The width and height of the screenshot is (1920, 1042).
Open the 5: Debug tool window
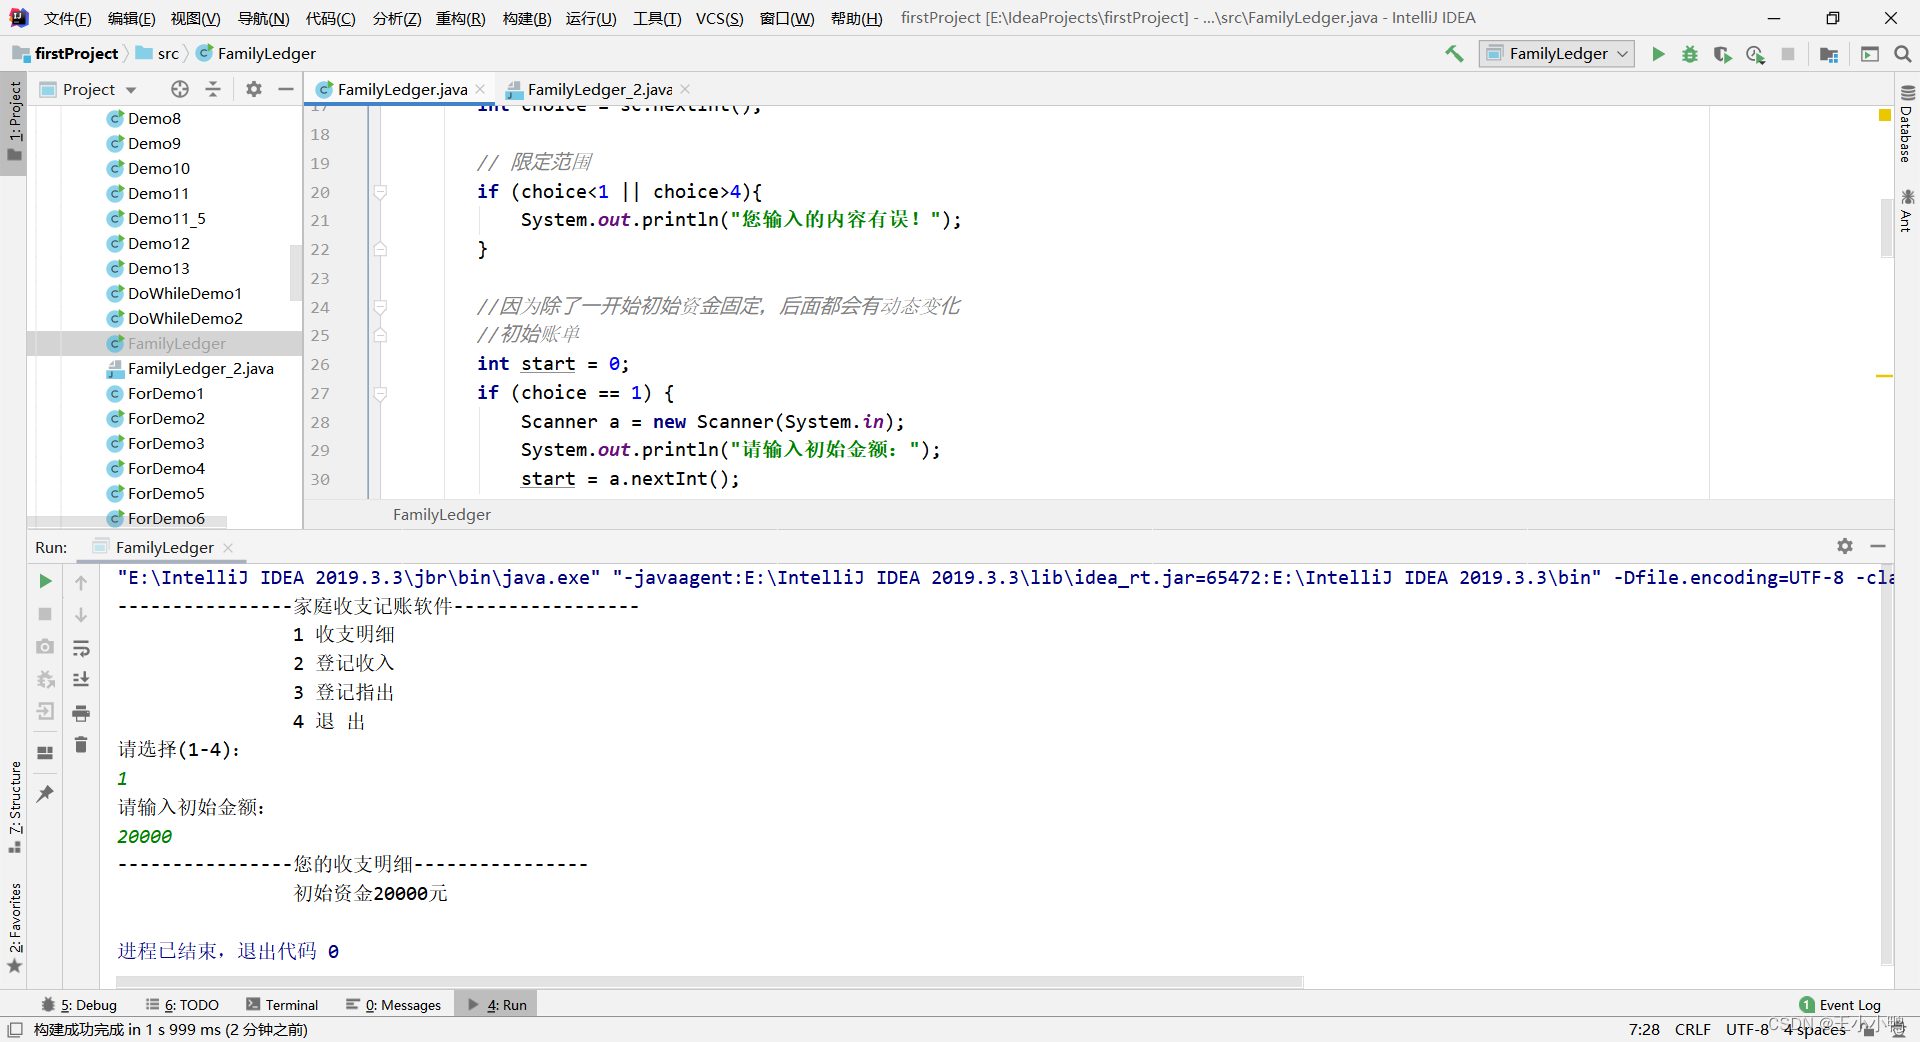tap(79, 1005)
